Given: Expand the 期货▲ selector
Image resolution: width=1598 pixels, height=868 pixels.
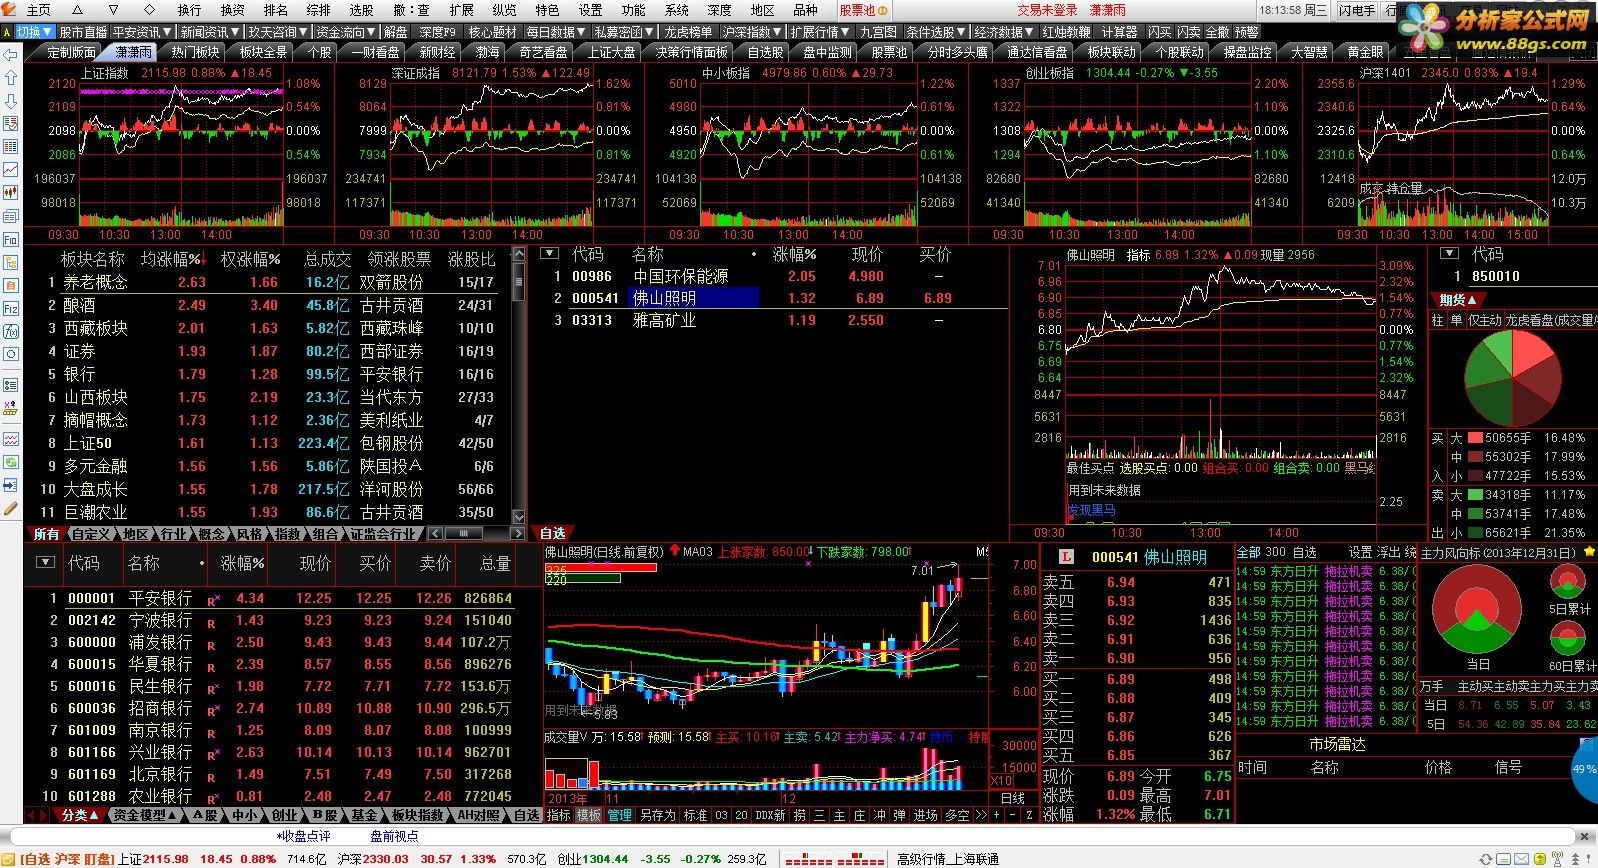Looking at the screenshot, I should tap(1458, 300).
